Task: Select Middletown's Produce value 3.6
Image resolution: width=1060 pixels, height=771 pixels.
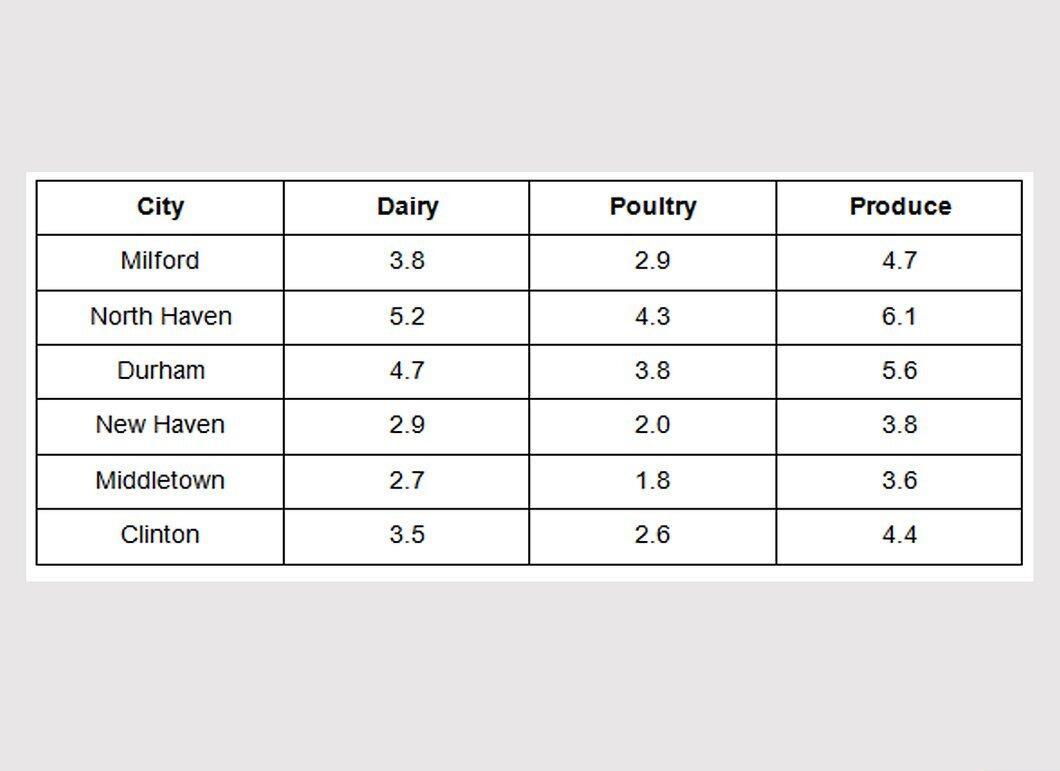Action: [899, 480]
